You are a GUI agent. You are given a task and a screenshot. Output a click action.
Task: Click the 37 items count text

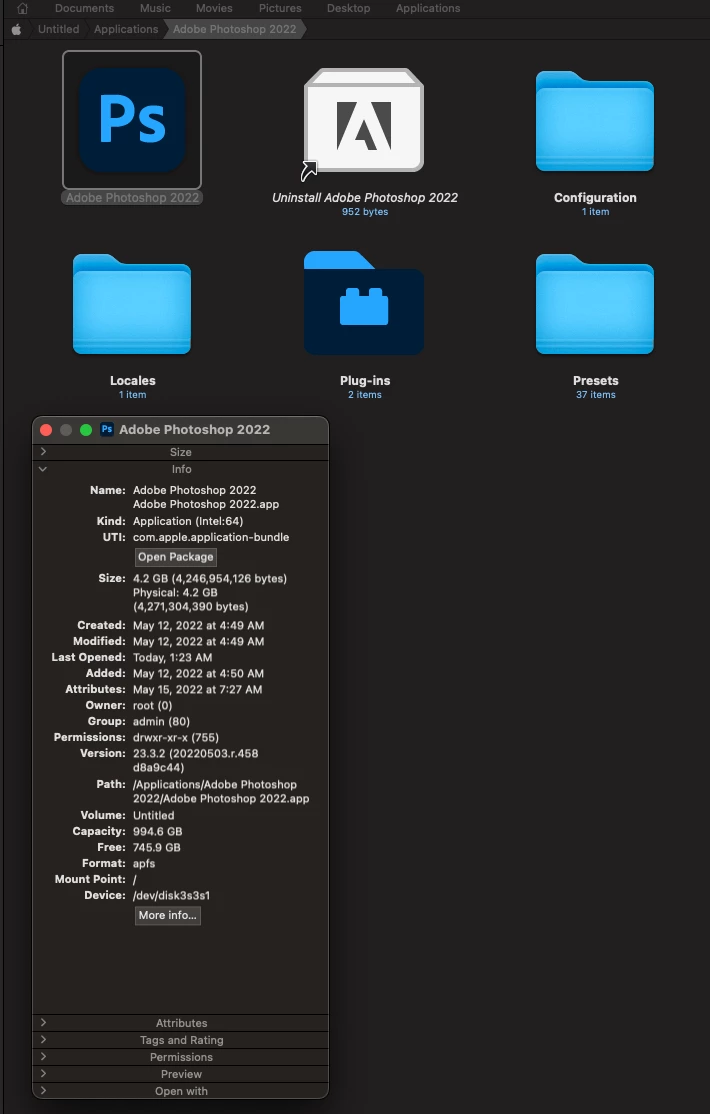click(x=596, y=394)
